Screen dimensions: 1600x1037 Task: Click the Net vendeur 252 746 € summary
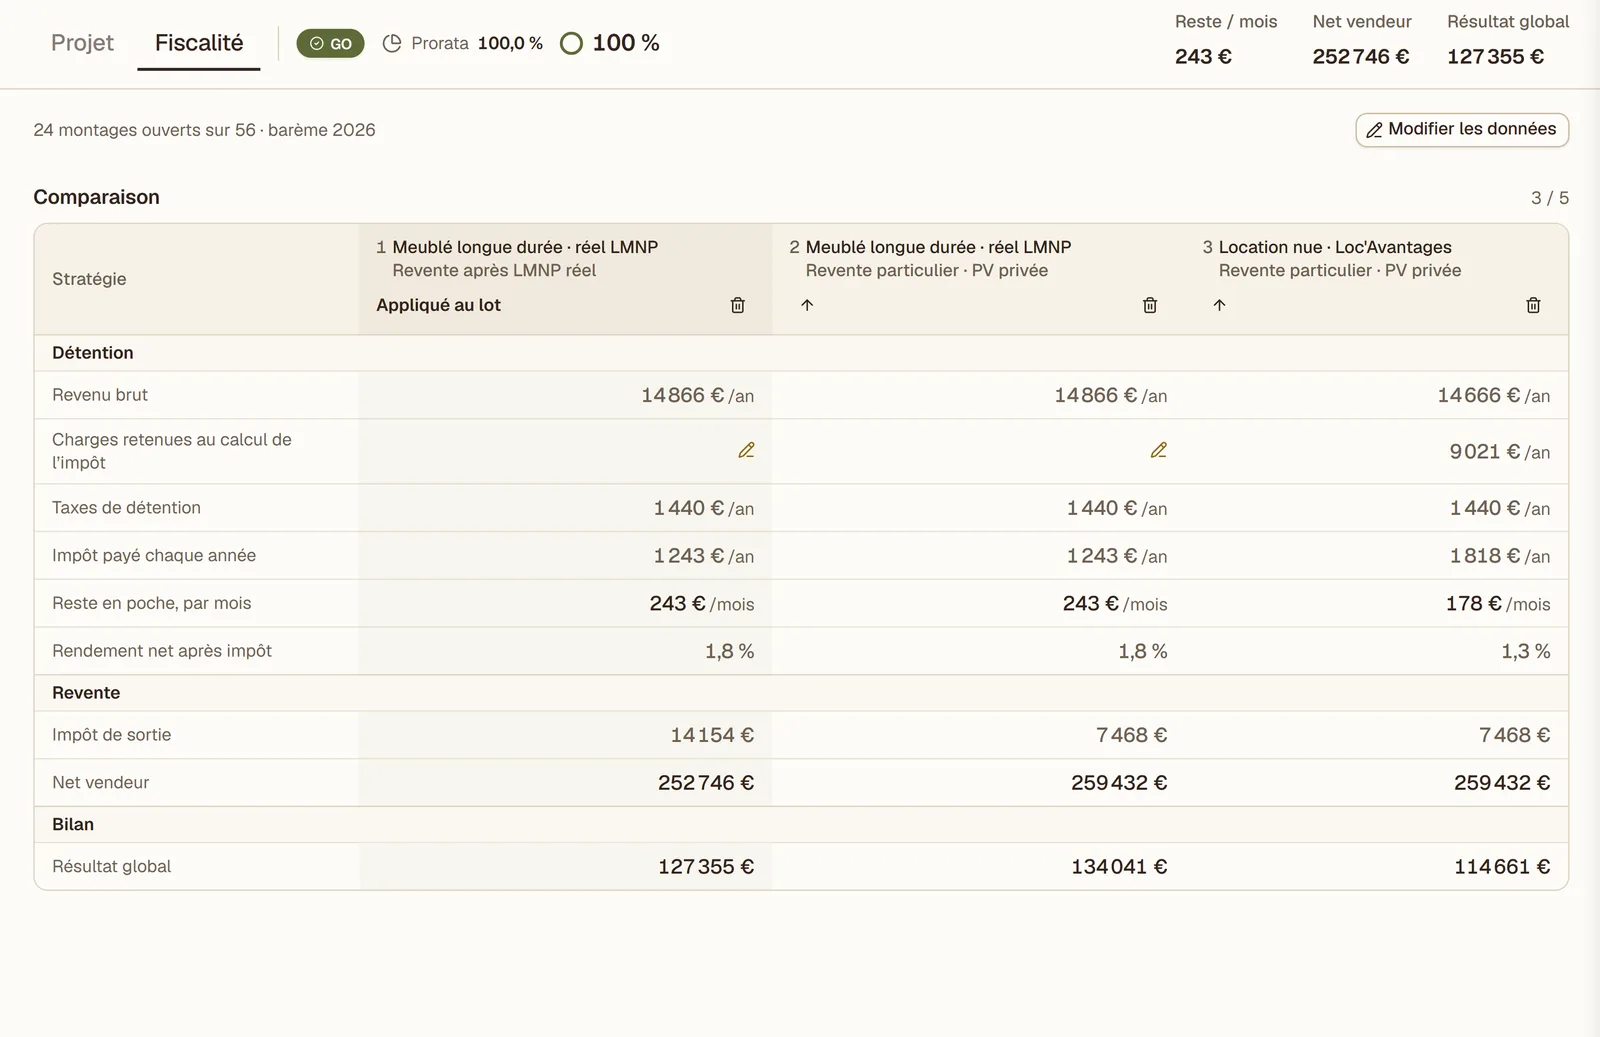coord(1362,40)
